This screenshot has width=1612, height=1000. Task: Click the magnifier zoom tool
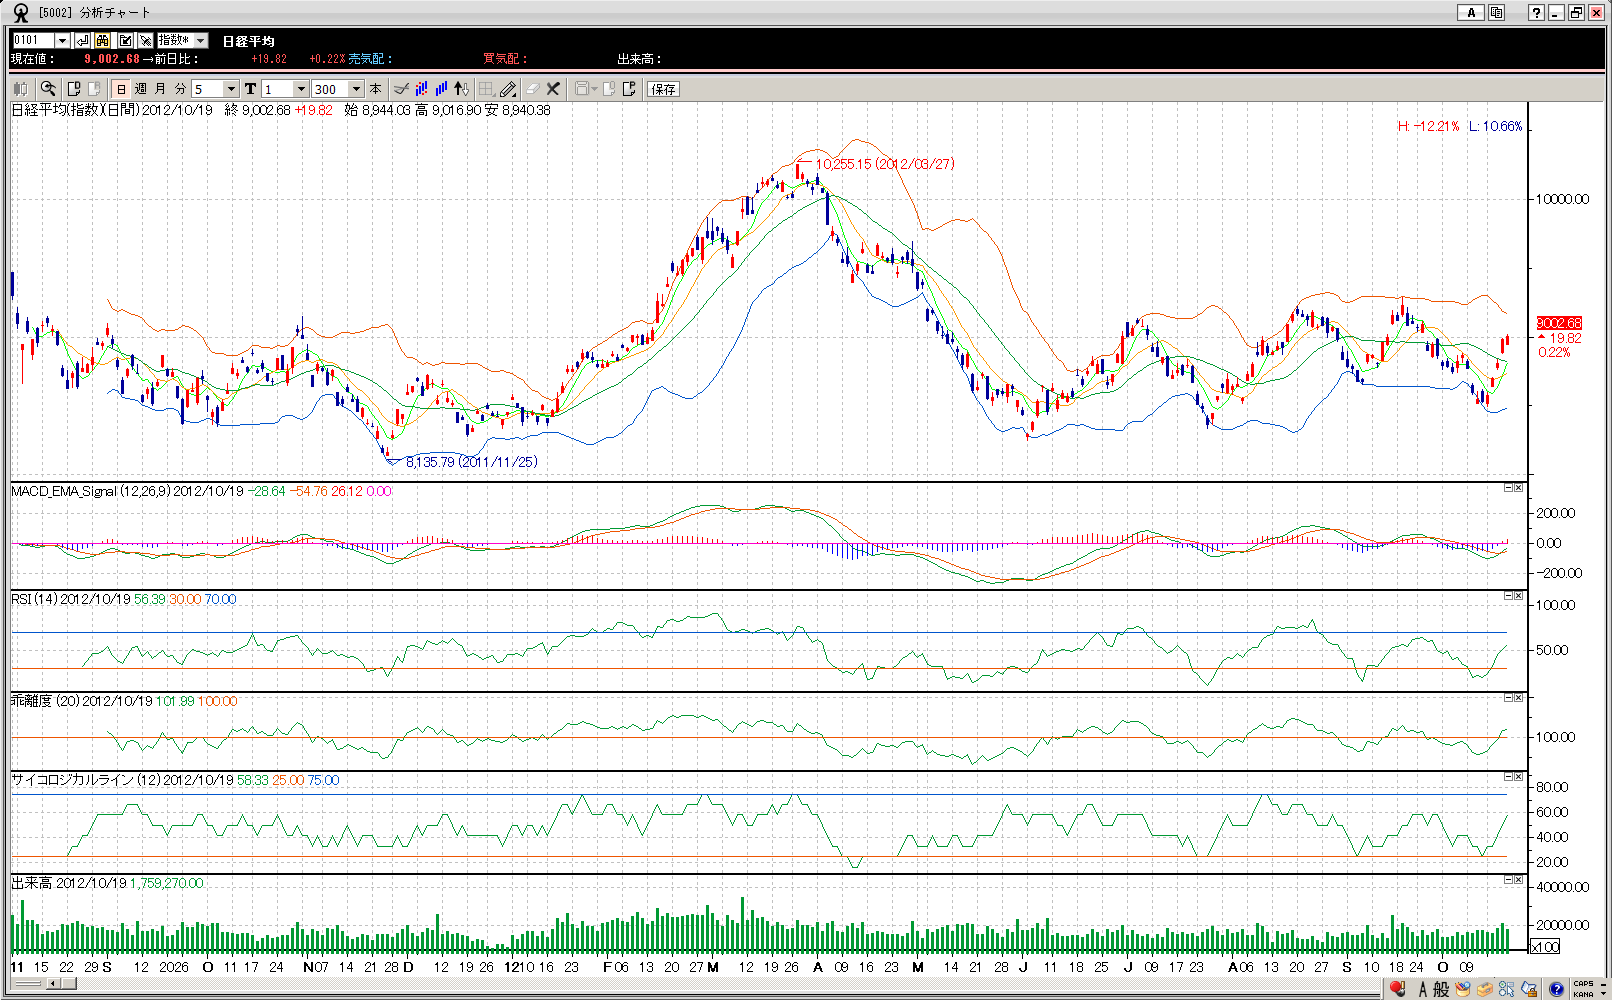point(47,89)
